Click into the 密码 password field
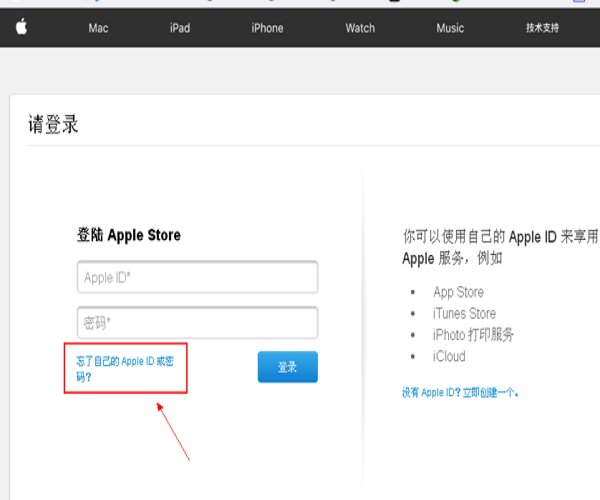This screenshot has height=500, width=600. point(197,323)
